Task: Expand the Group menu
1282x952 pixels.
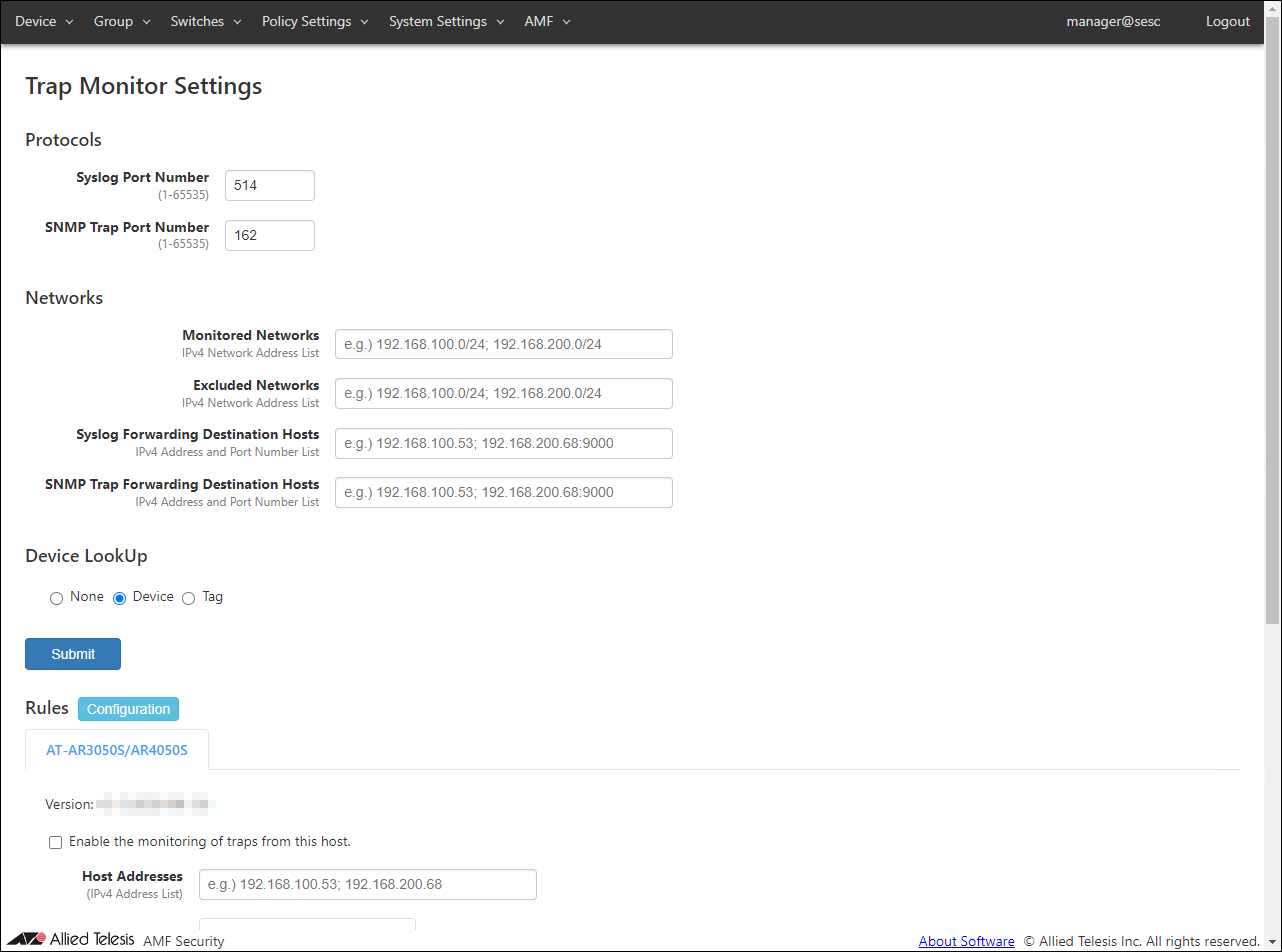Action: click(121, 21)
